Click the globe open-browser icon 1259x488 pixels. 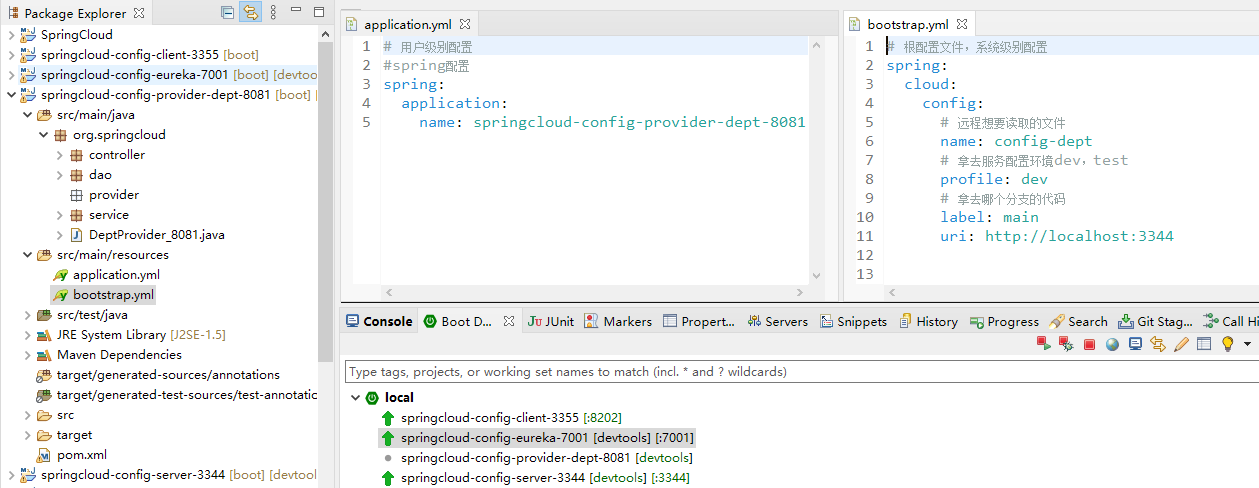click(1112, 344)
